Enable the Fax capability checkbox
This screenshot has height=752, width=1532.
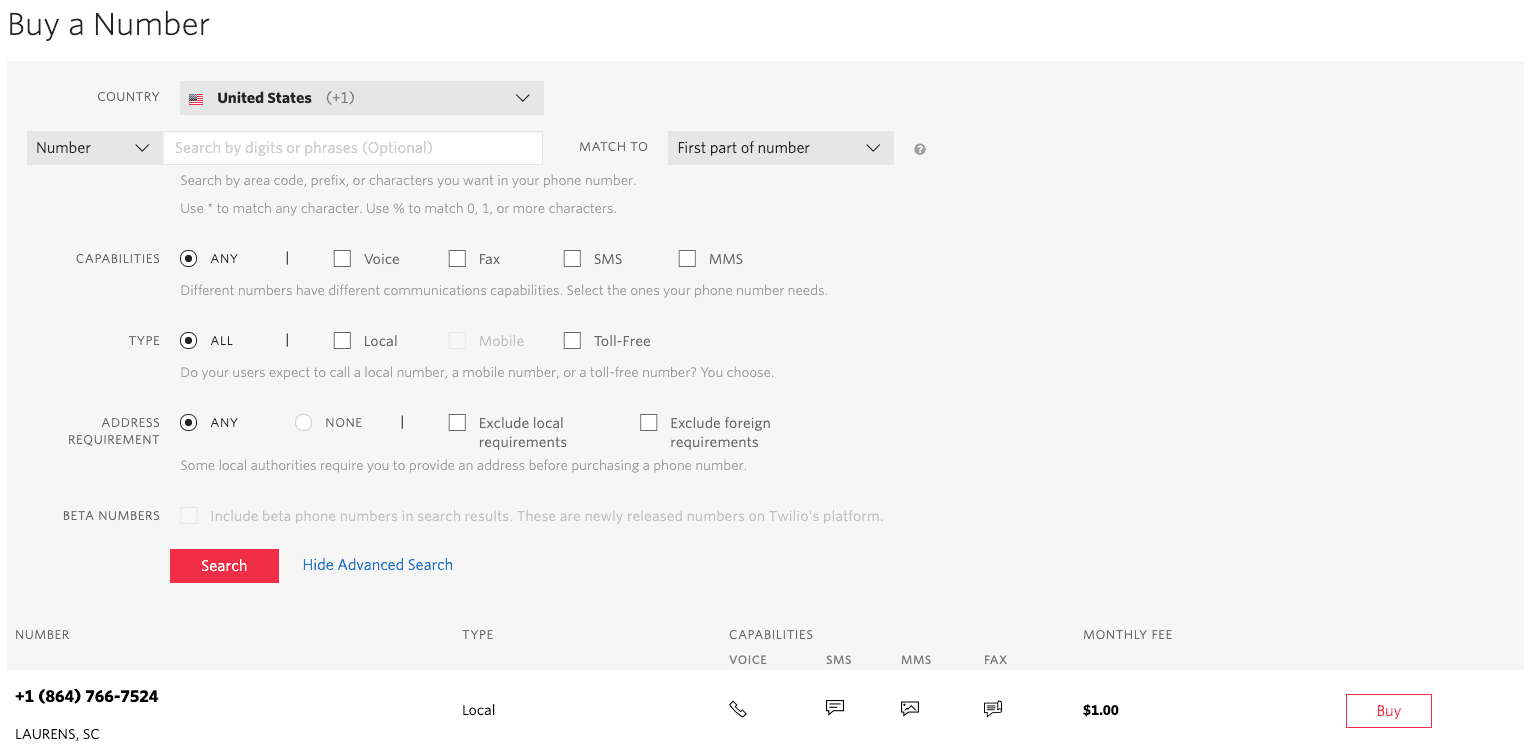(x=457, y=258)
